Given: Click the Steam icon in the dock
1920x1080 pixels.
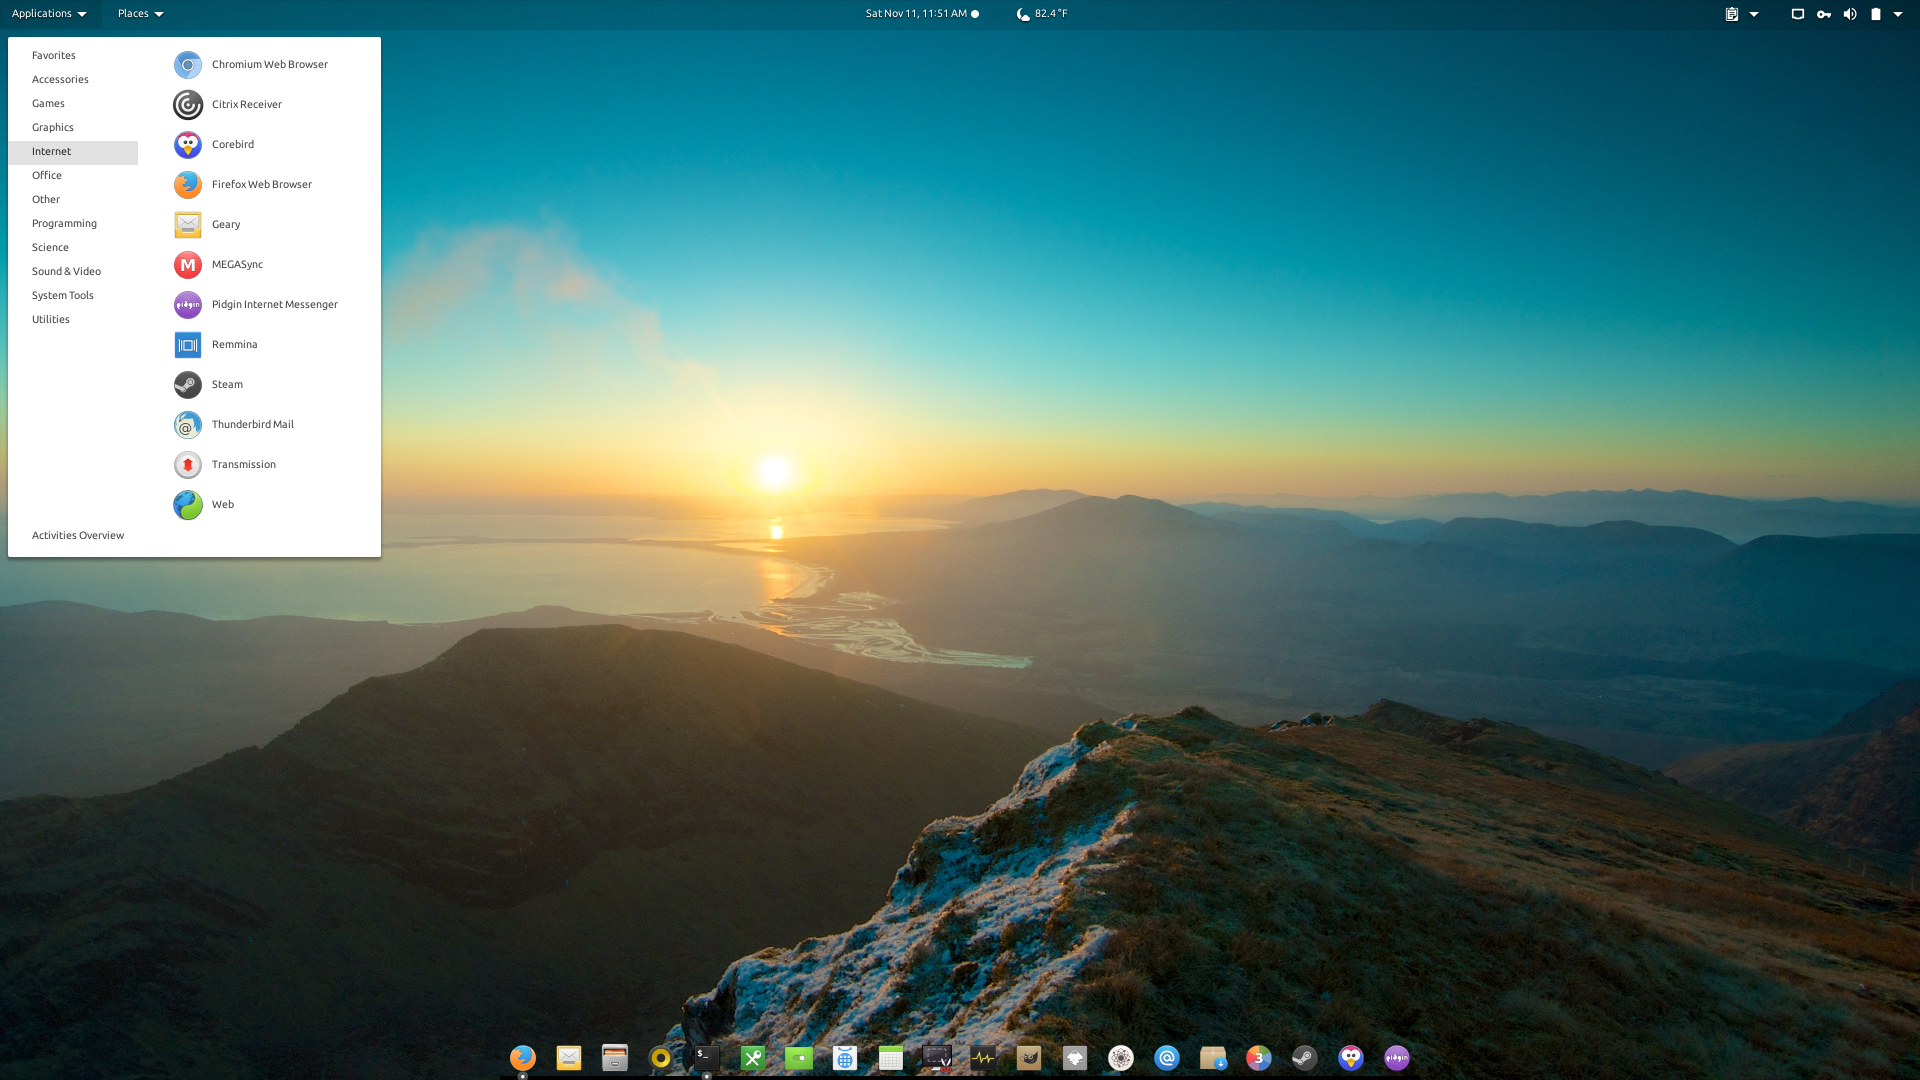Looking at the screenshot, I should 1304,1057.
